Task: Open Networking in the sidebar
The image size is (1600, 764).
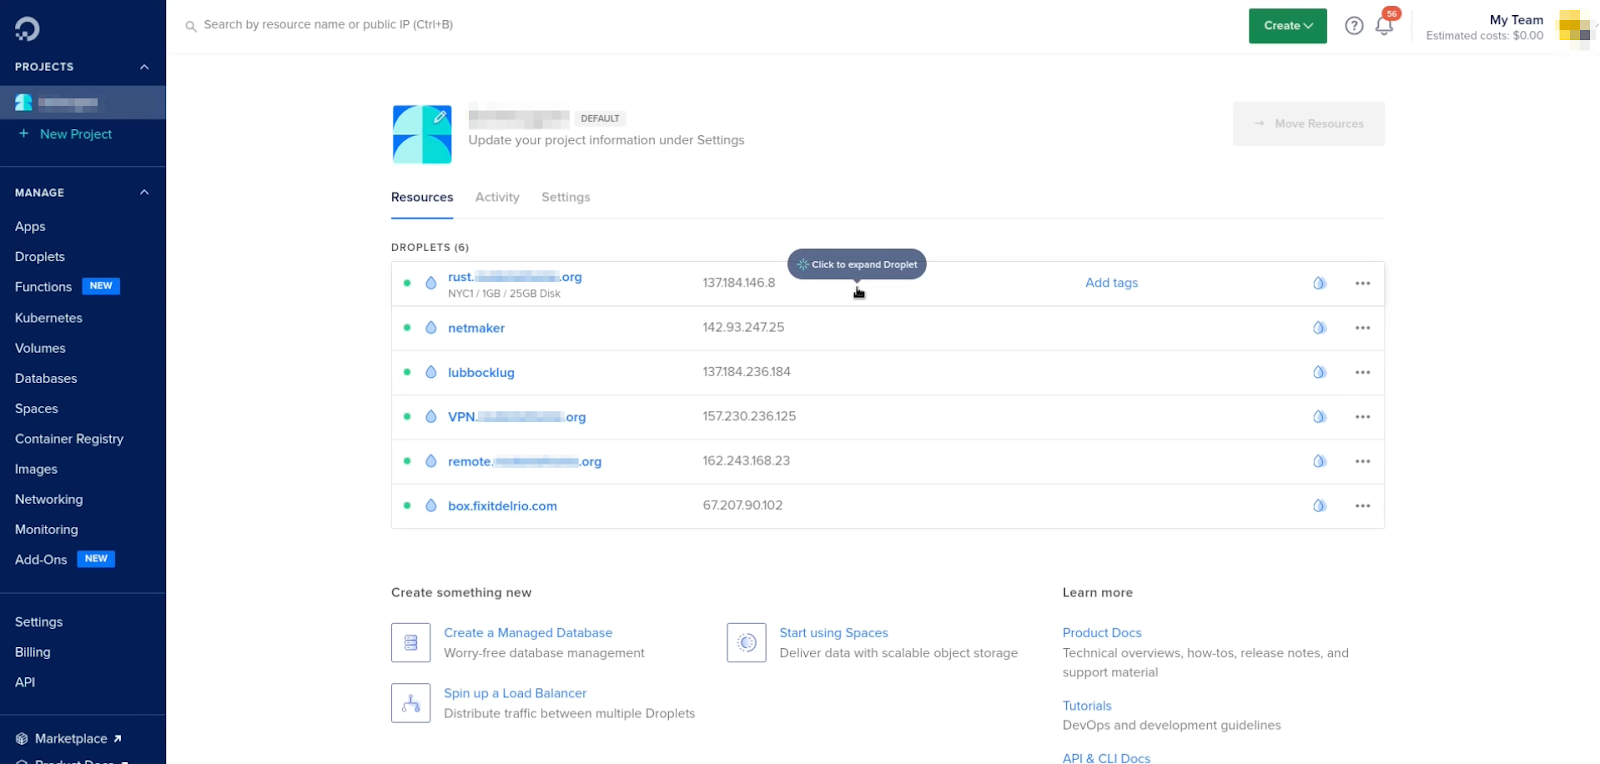Action: tap(49, 499)
